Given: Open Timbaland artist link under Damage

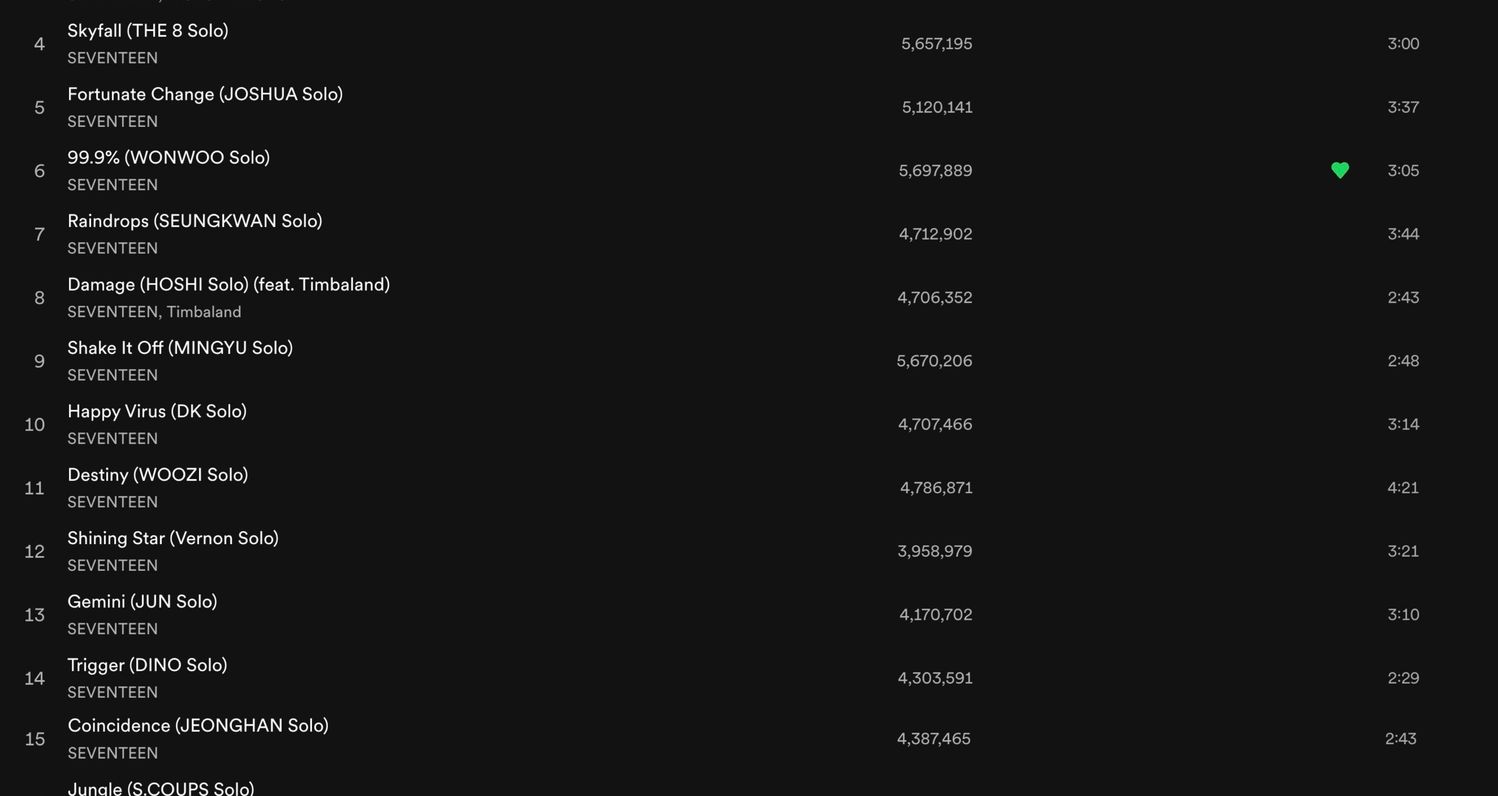Looking at the screenshot, I should pos(204,312).
